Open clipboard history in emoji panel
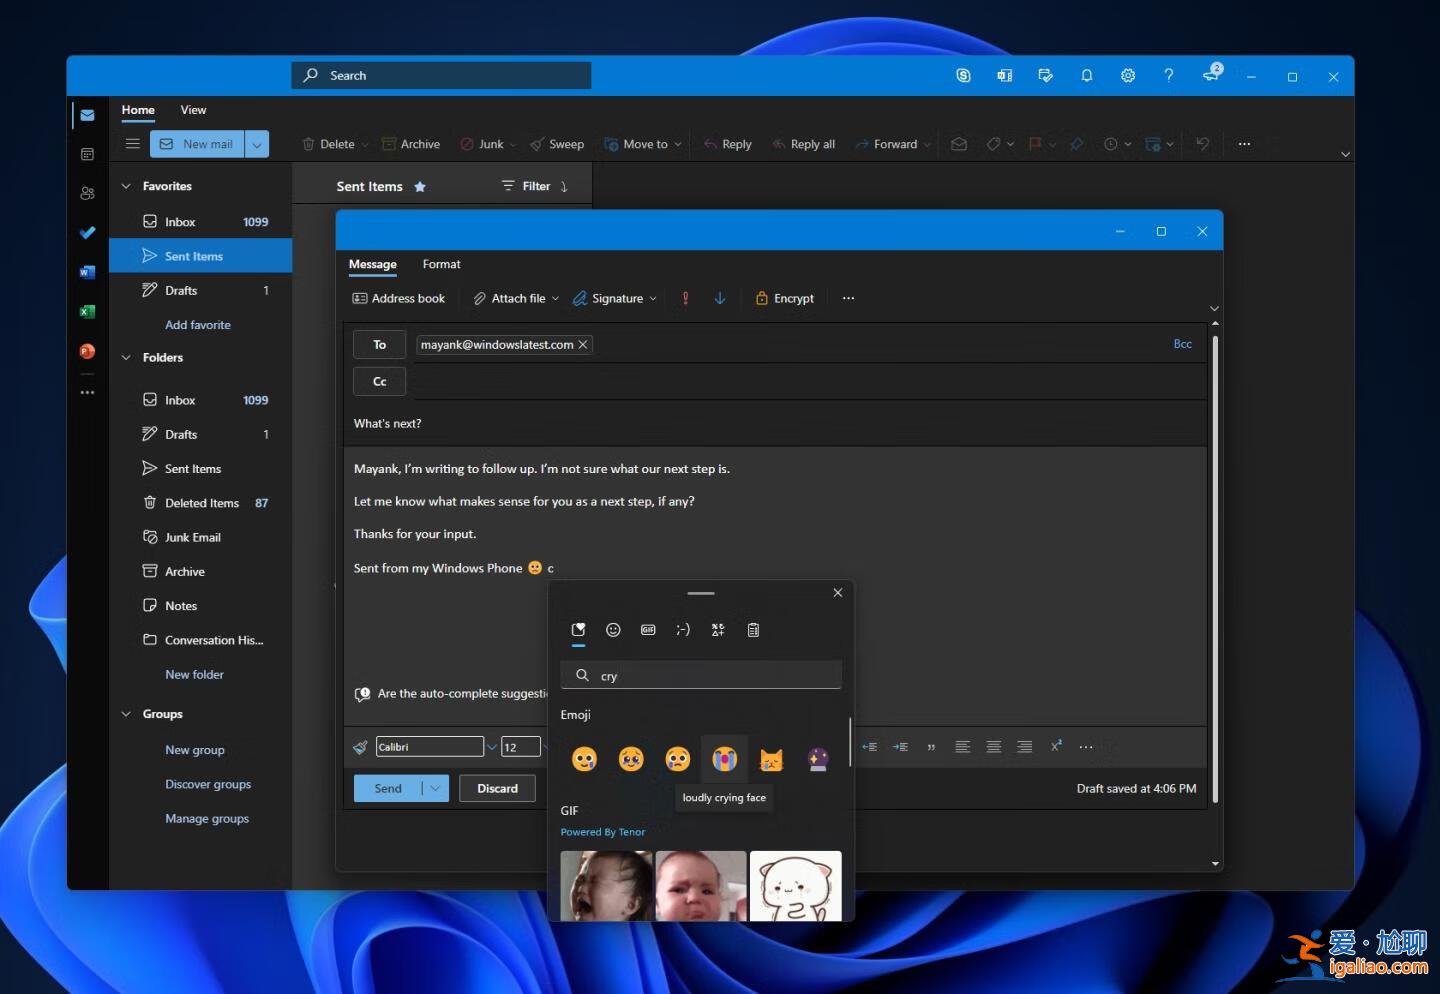The height and width of the screenshot is (994, 1440). click(x=753, y=630)
